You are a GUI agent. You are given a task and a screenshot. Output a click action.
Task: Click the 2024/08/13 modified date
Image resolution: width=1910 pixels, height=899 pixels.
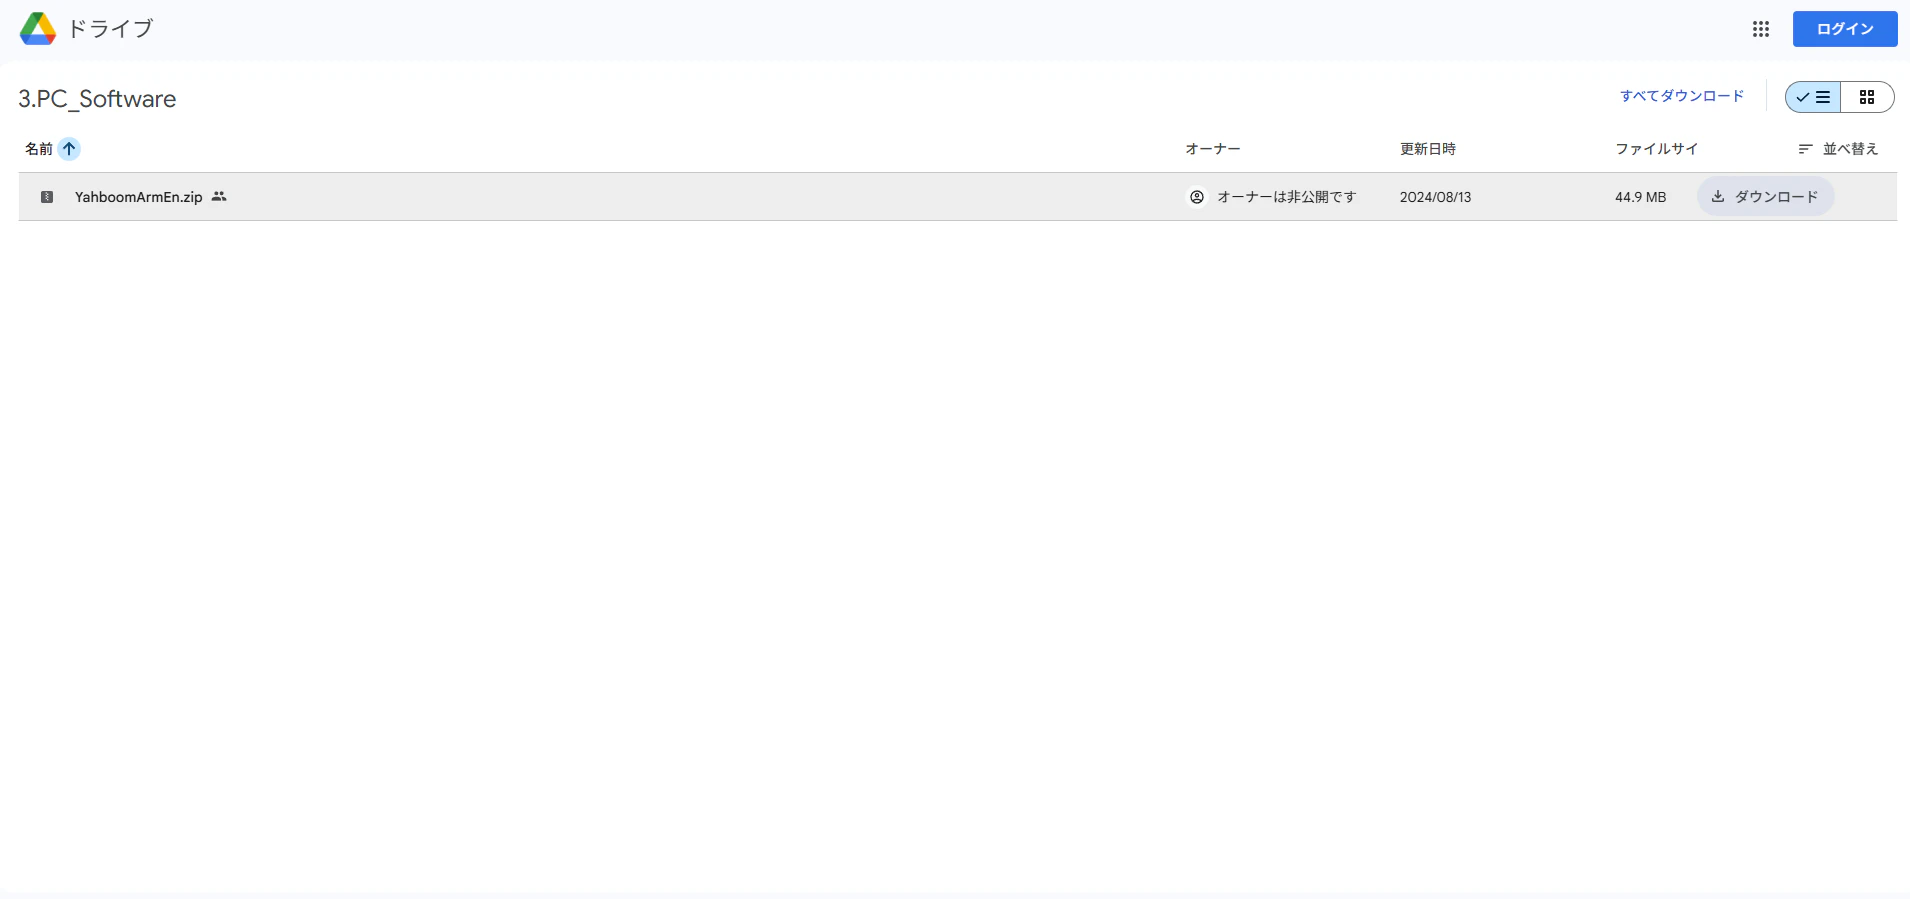click(1436, 197)
